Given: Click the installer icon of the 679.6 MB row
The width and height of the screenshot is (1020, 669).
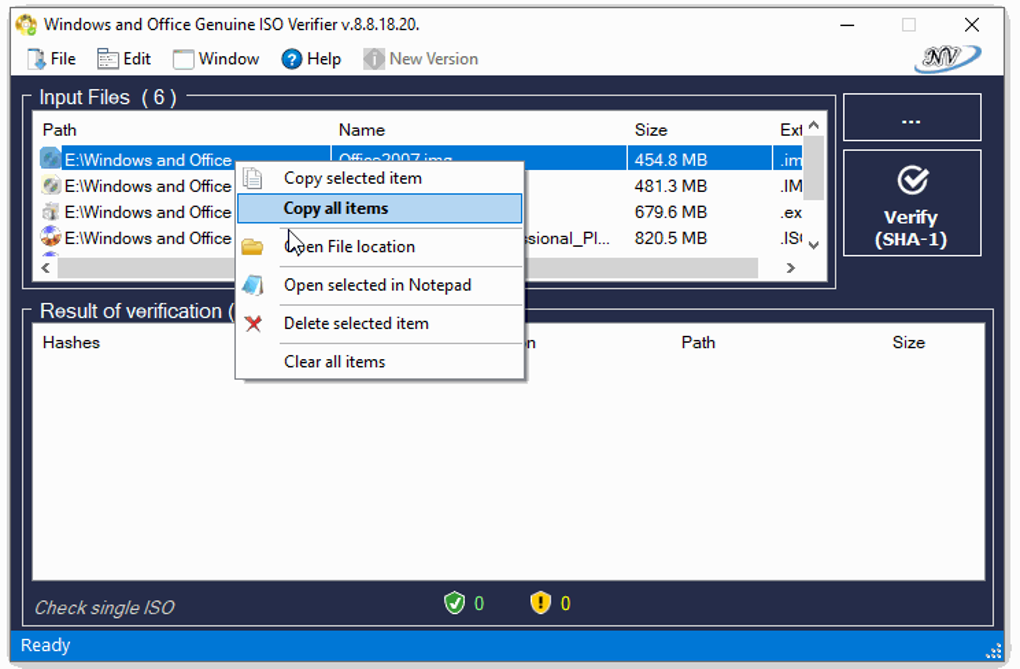Looking at the screenshot, I should pyautogui.click(x=50, y=212).
